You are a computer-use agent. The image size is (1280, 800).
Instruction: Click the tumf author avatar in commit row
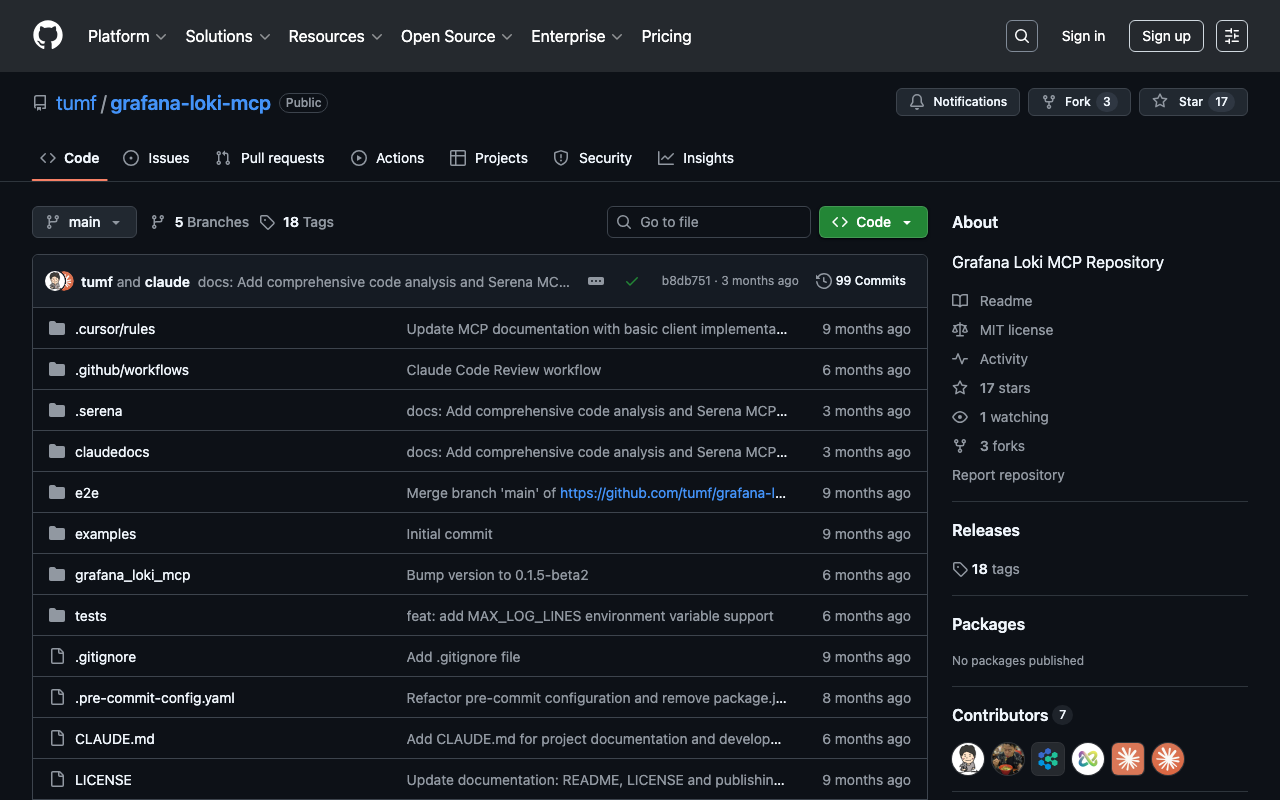coord(55,281)
